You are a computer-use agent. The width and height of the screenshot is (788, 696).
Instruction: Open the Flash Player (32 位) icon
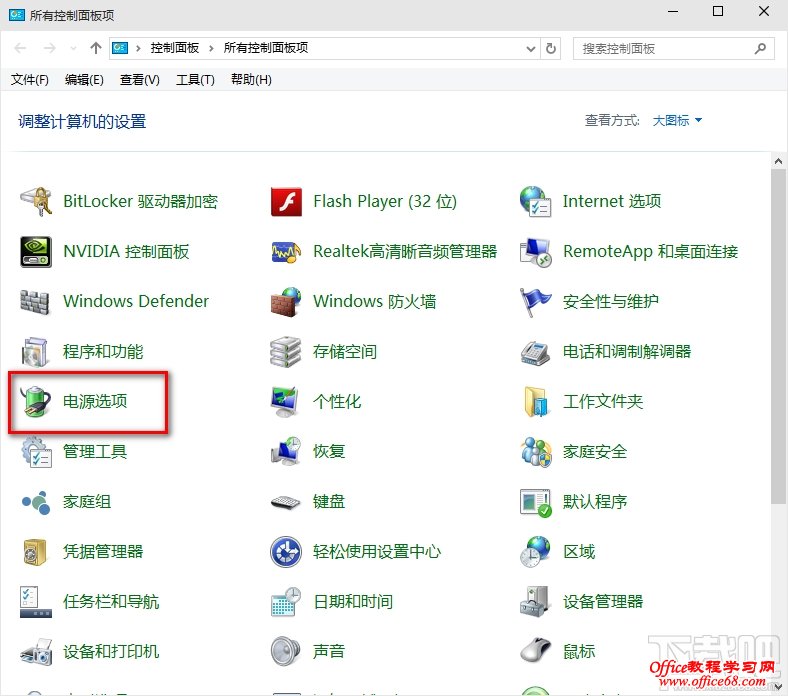click(x=286, y=202)
